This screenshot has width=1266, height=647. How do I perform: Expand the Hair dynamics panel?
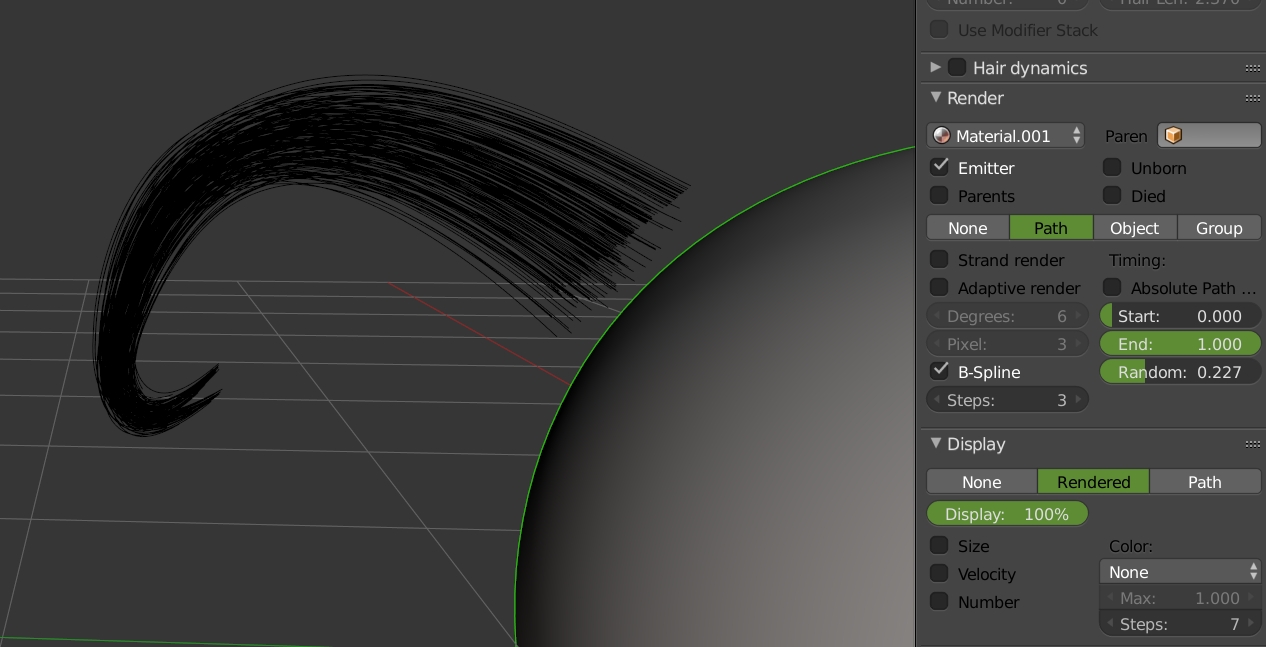936,67
